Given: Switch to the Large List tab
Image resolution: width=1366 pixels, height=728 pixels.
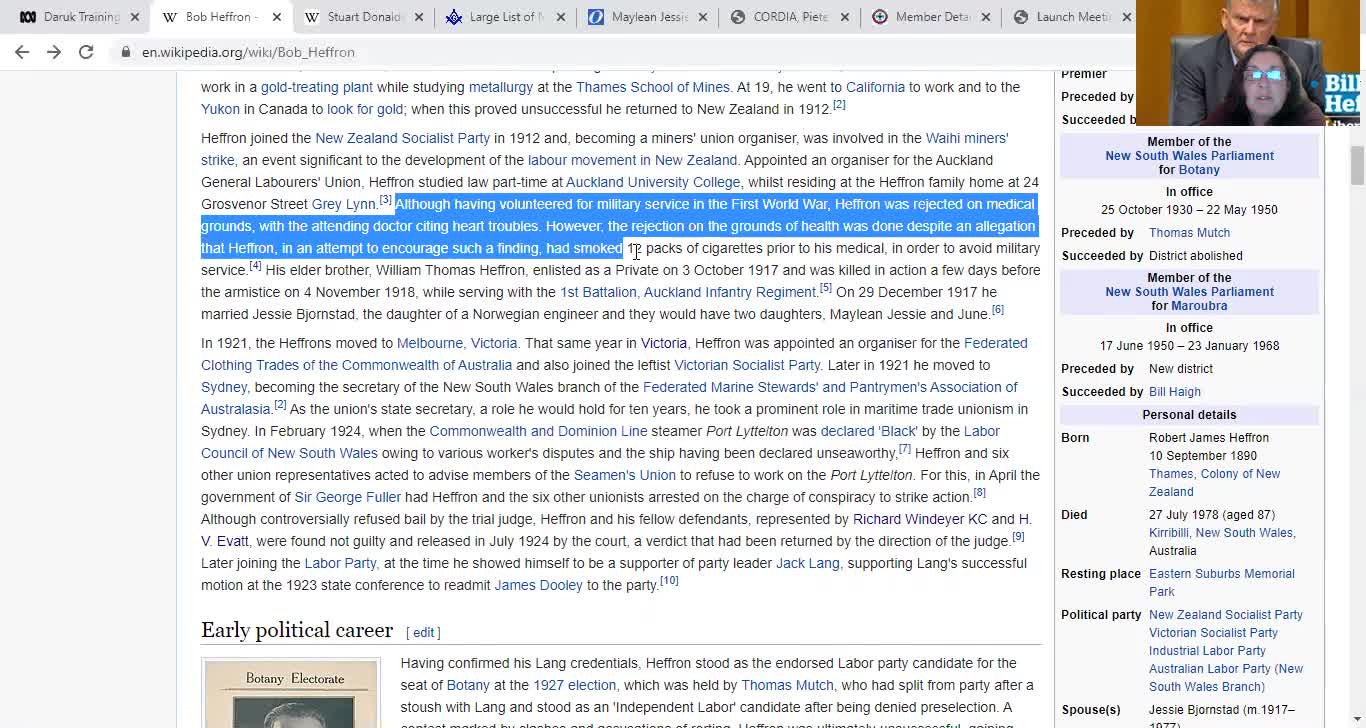Looking at the screenshot, I should coord(508,17).
